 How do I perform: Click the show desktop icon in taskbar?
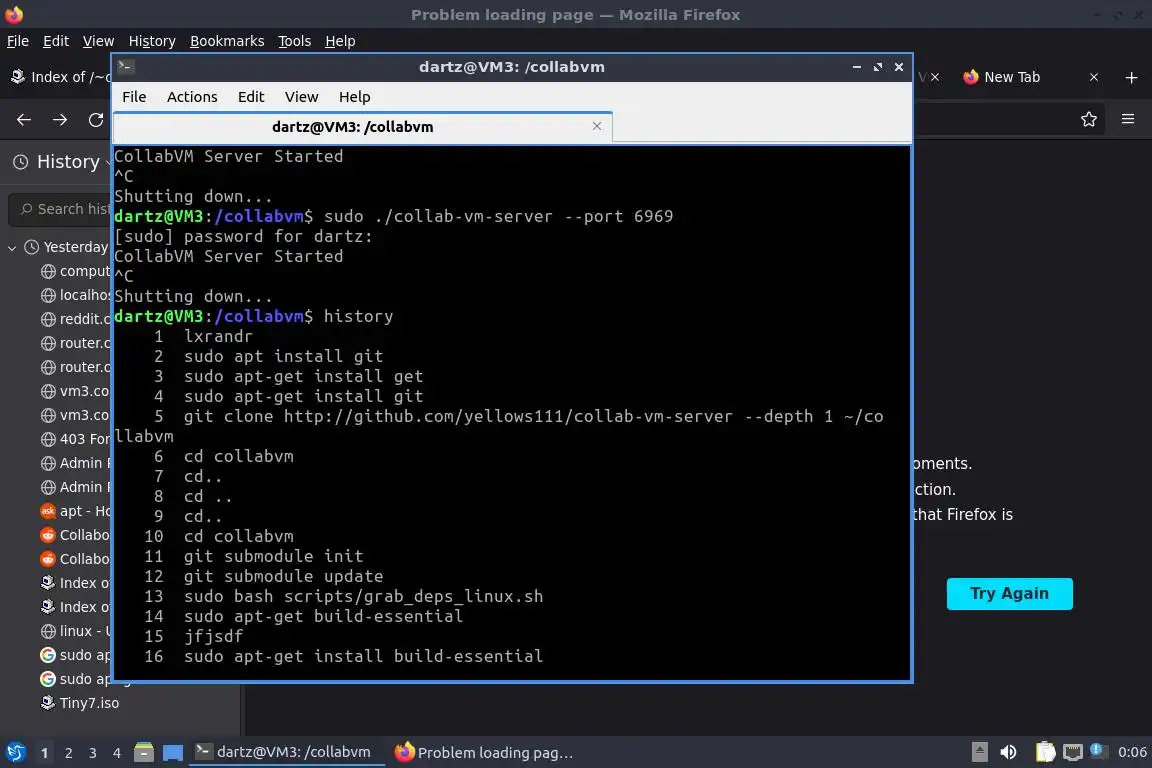click(x=173, y=753)
